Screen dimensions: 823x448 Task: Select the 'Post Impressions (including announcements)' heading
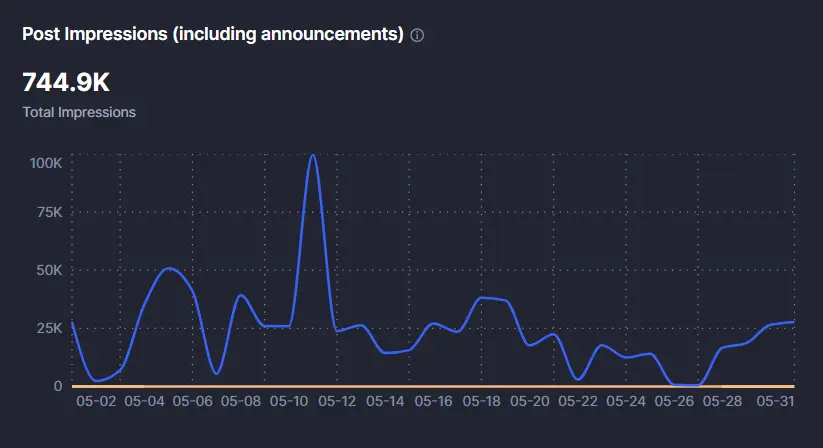213,34
